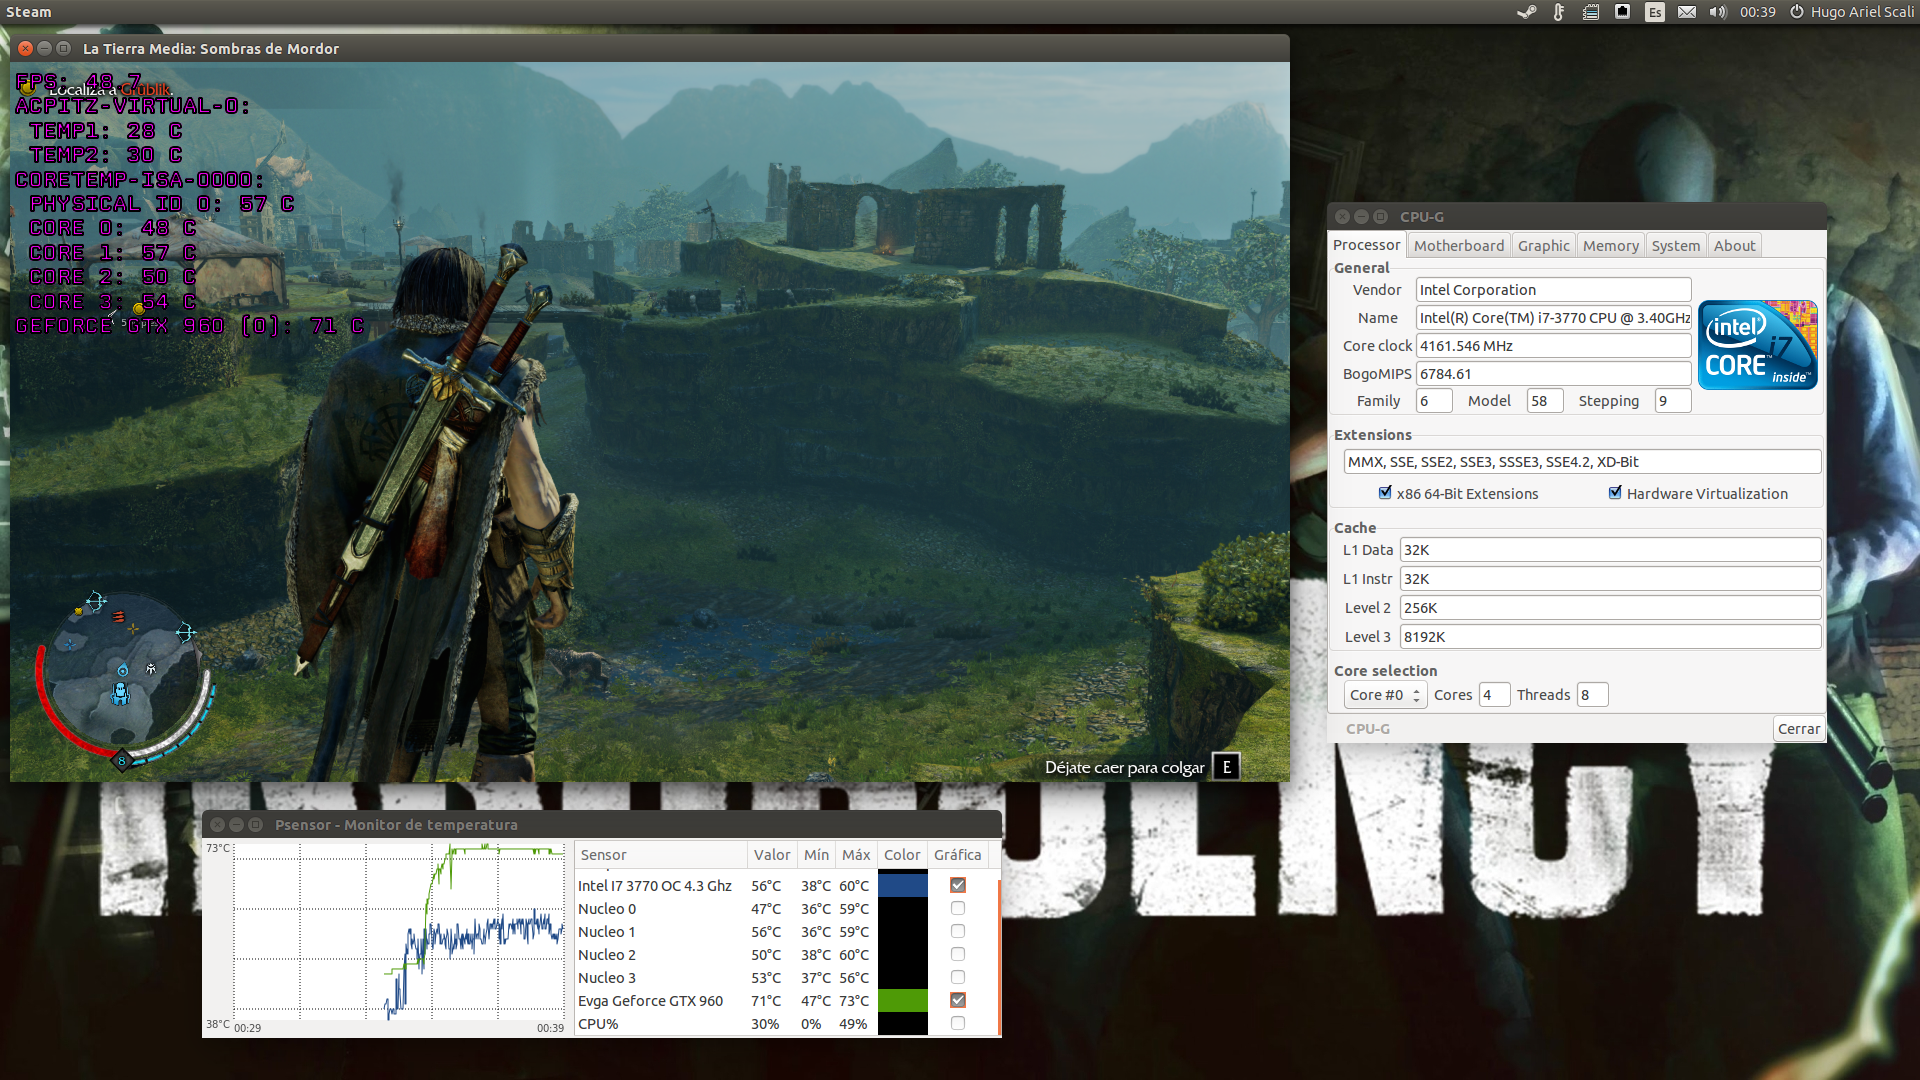Click the Stepping field showing 9
The height and width of the screenshot is (1080, 1920).
click(1673, 401)
